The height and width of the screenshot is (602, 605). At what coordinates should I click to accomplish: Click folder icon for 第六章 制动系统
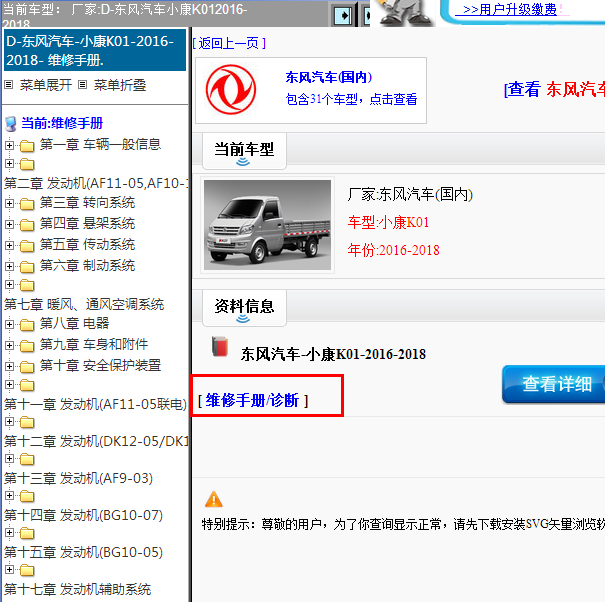pyautogui.click(x=27, y=267)
